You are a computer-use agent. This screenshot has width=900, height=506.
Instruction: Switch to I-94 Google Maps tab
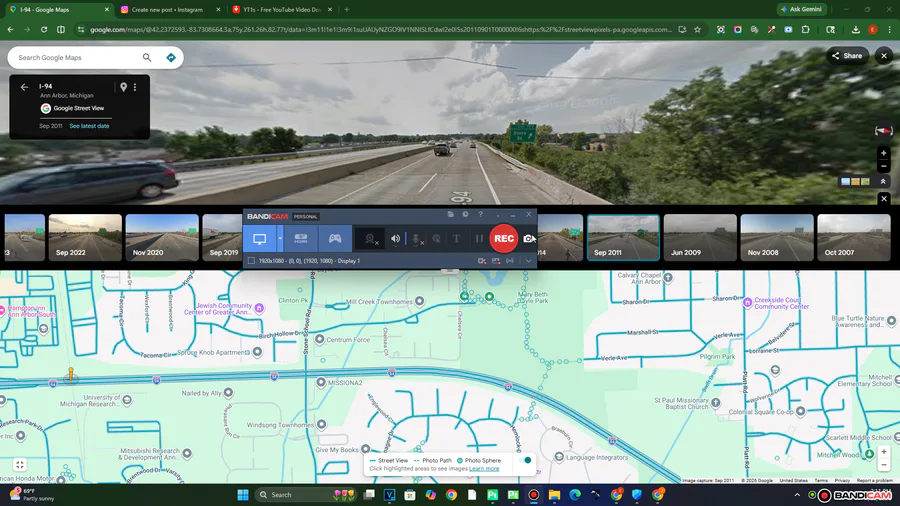[57, 10]
